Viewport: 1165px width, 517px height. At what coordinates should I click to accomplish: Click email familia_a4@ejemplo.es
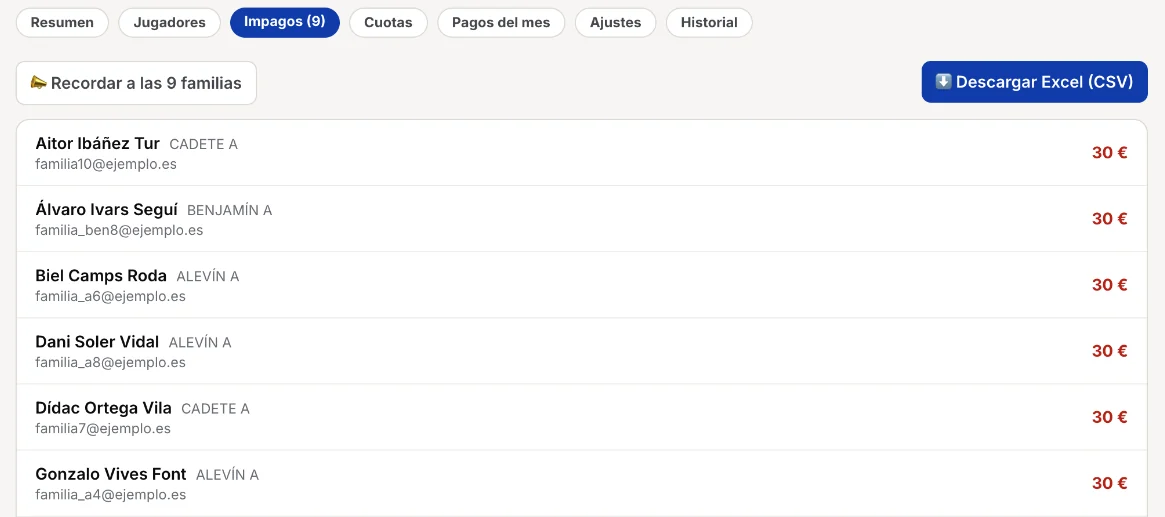[x=110, y=495]
